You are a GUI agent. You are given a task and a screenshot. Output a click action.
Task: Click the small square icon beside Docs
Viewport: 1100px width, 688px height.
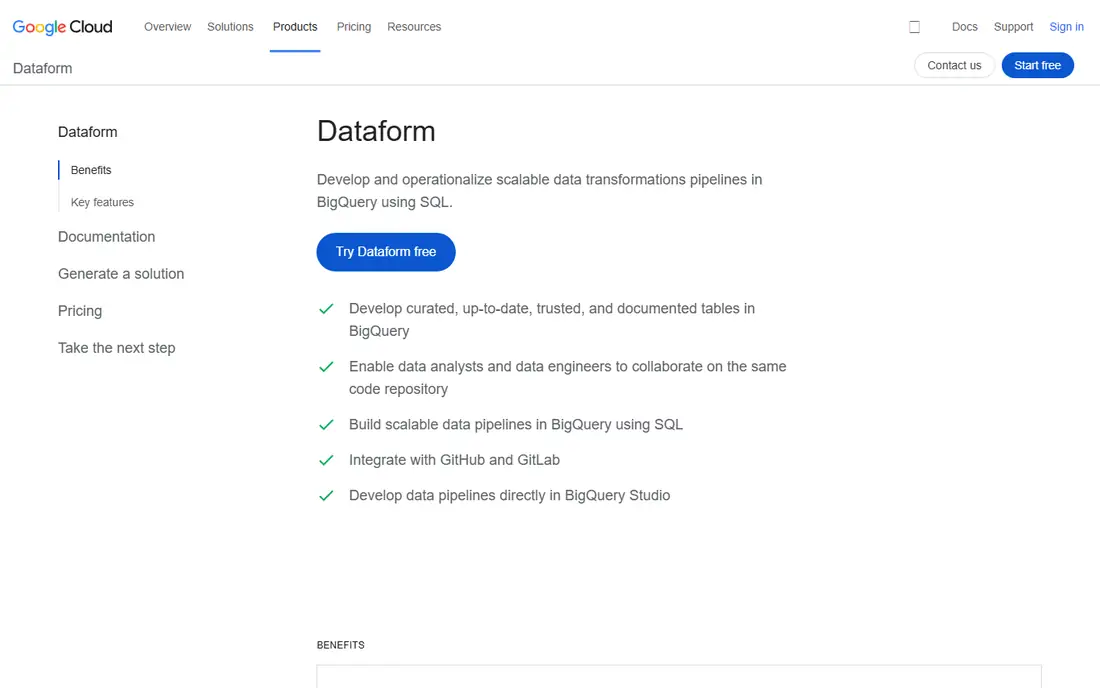coord(914,27)
